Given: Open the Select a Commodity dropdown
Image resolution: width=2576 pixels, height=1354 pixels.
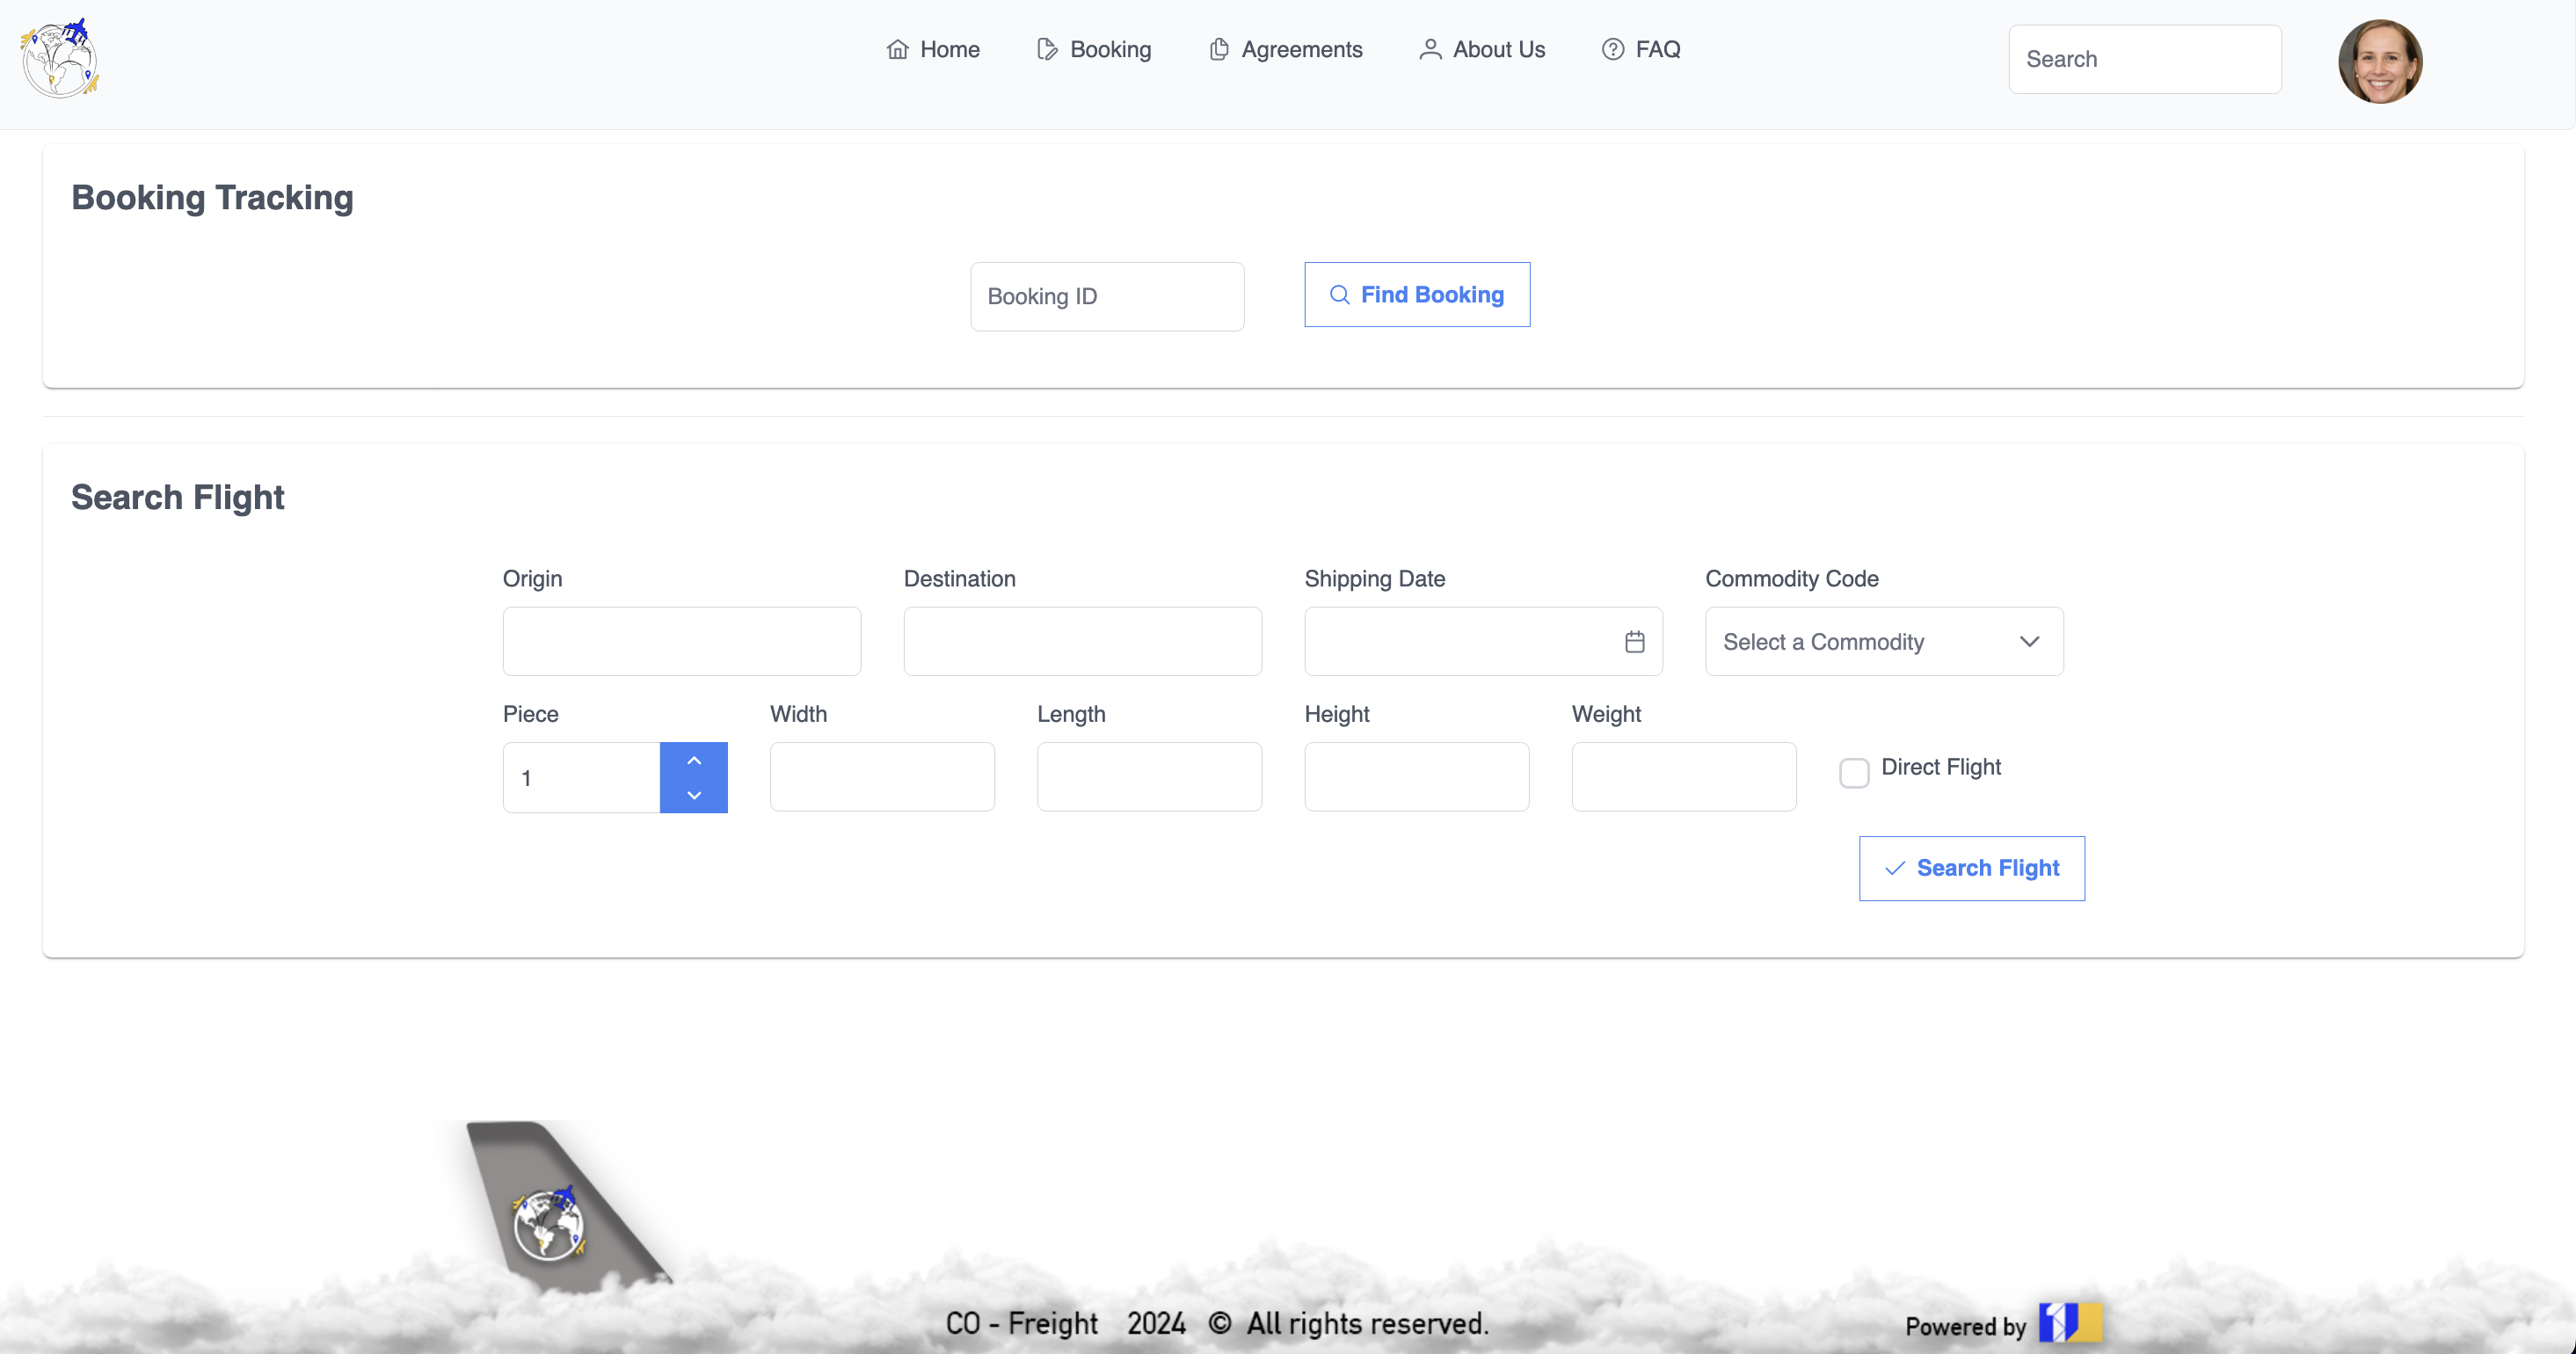Looking at the screenshot, I should click(1884, 642).
